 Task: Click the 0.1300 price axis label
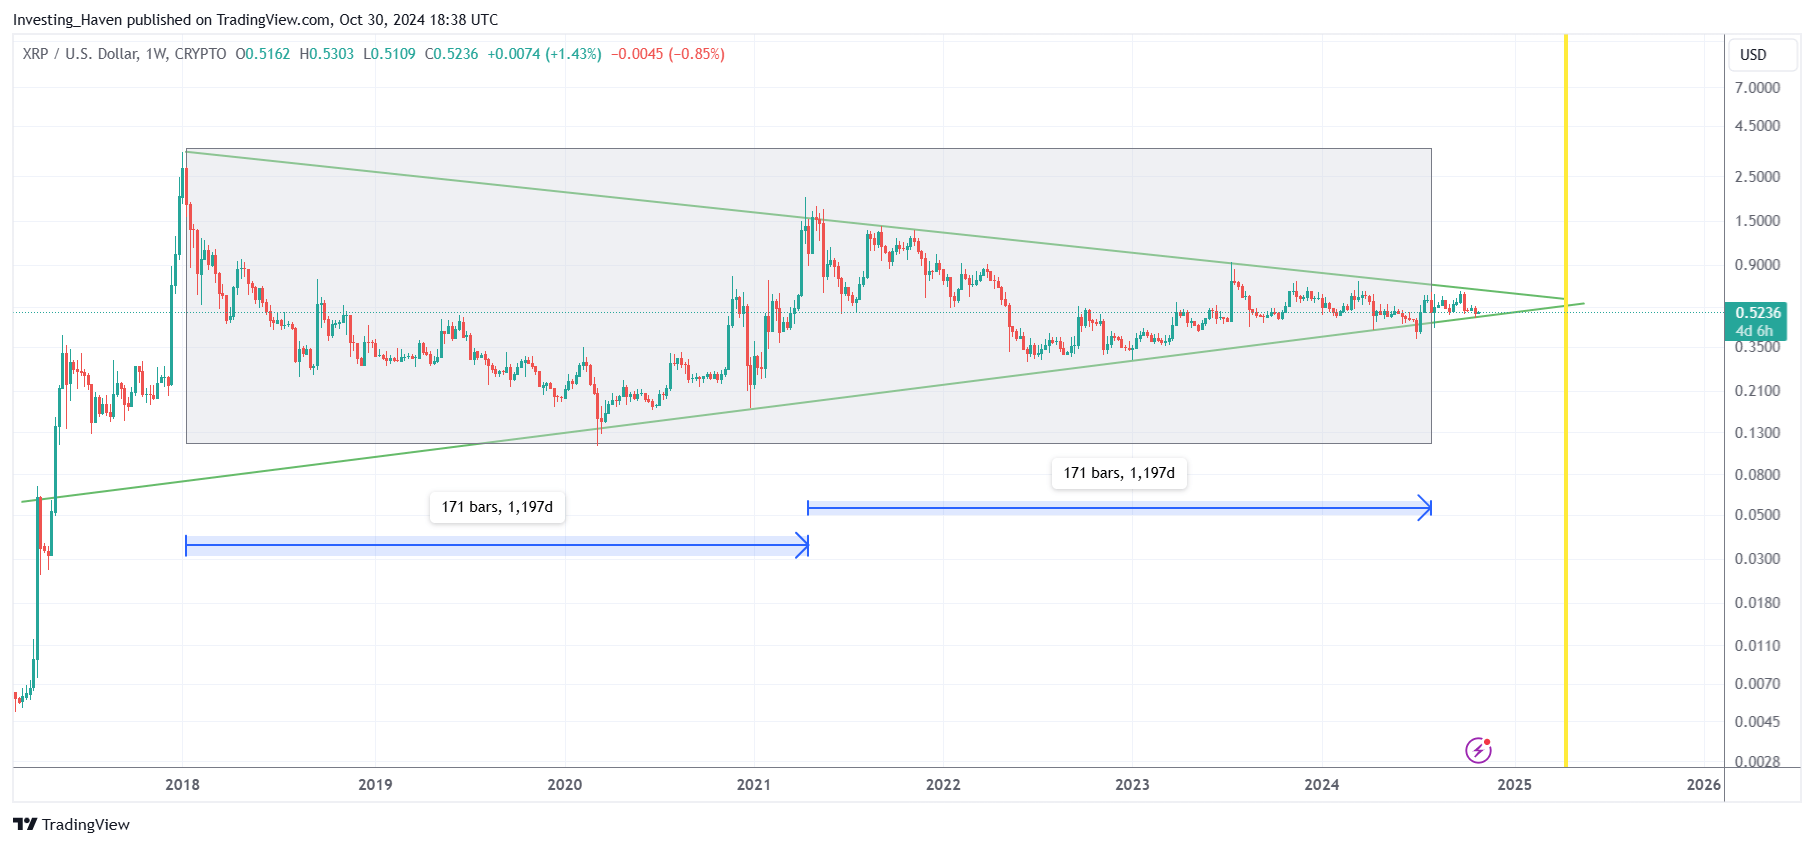pyautogui.click(x=1757, y=433)
